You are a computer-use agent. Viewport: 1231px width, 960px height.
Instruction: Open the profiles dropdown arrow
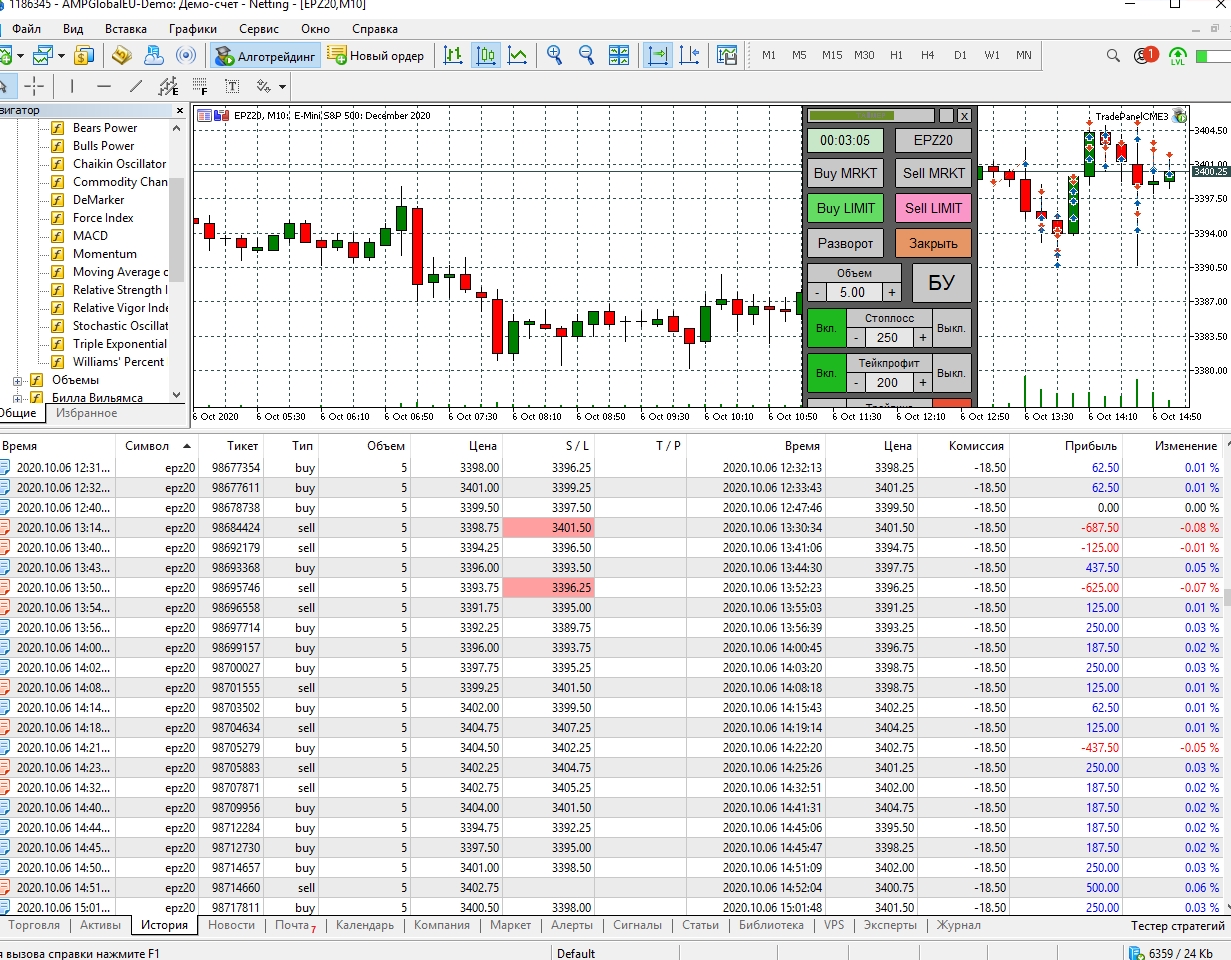click(61, 56)
